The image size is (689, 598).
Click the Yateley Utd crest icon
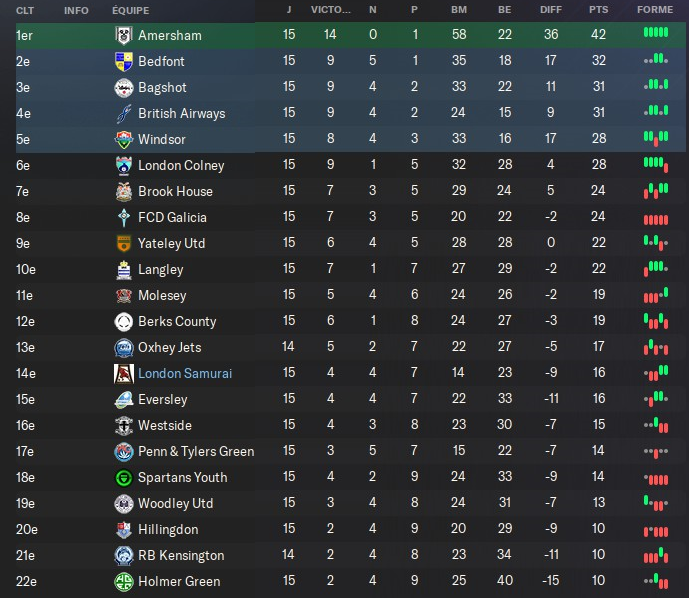point(123,243)
